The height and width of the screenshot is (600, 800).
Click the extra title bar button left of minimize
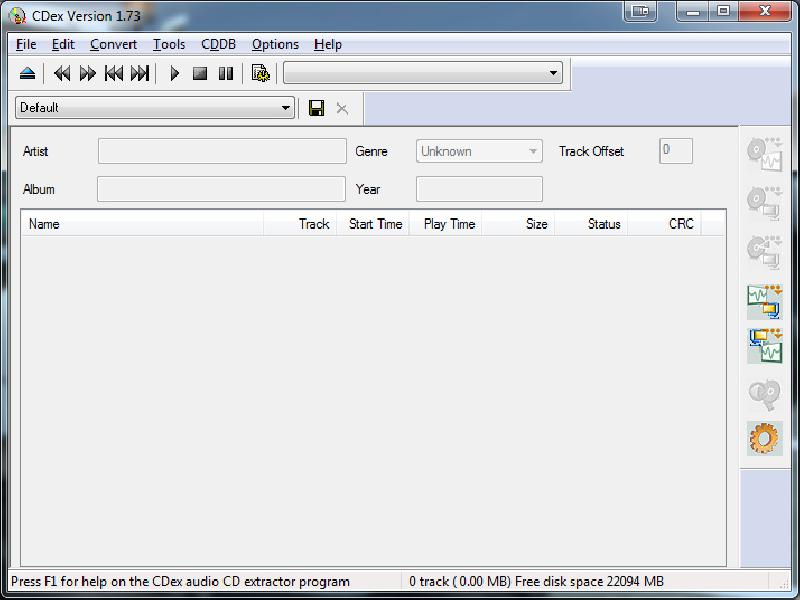point(640,11)
